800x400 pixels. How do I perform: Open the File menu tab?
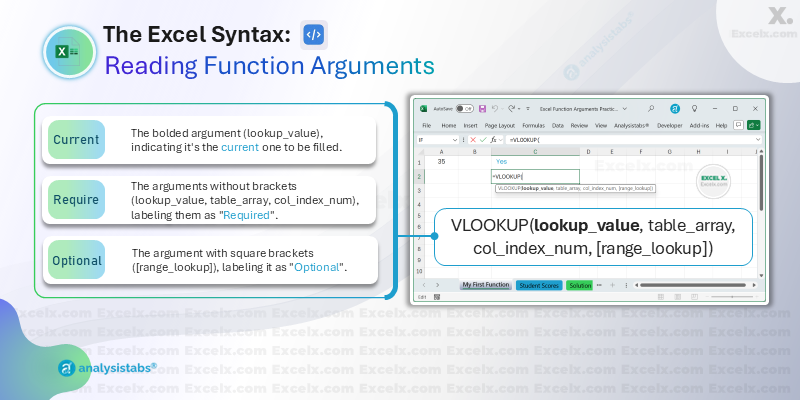[x=427, y=125]
